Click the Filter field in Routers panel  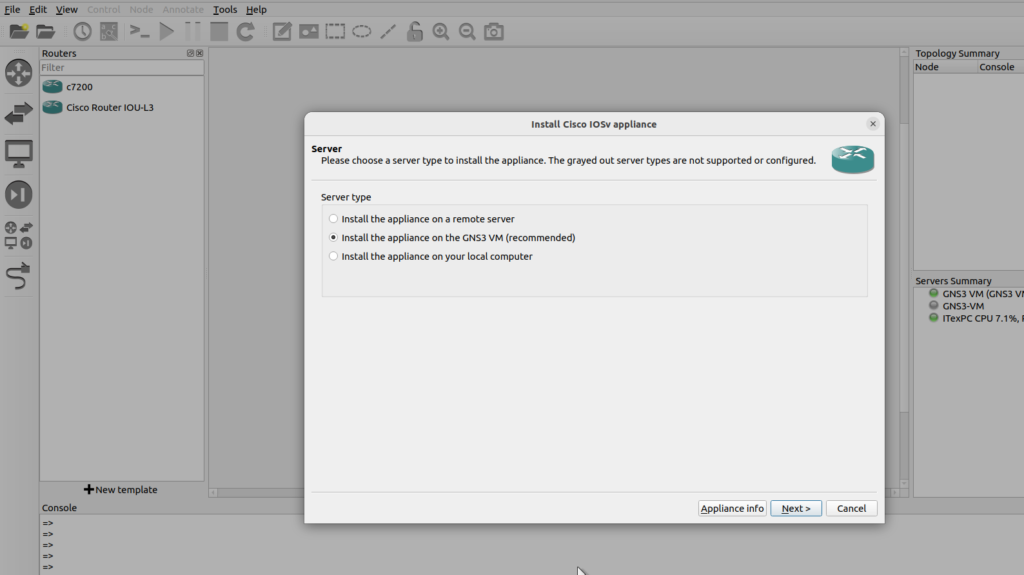[121, 68]
